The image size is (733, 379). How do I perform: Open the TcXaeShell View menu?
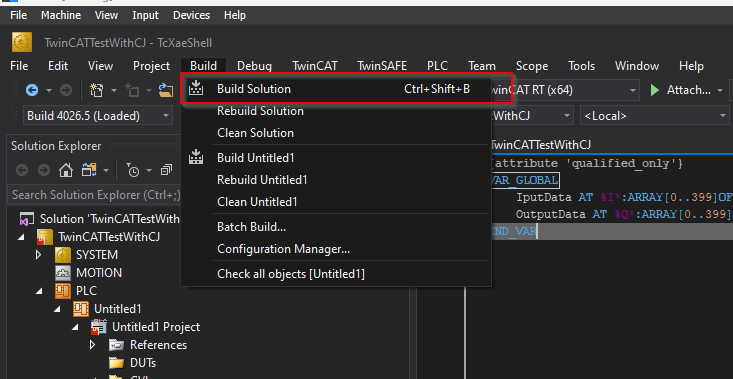[x=101, y=66]
